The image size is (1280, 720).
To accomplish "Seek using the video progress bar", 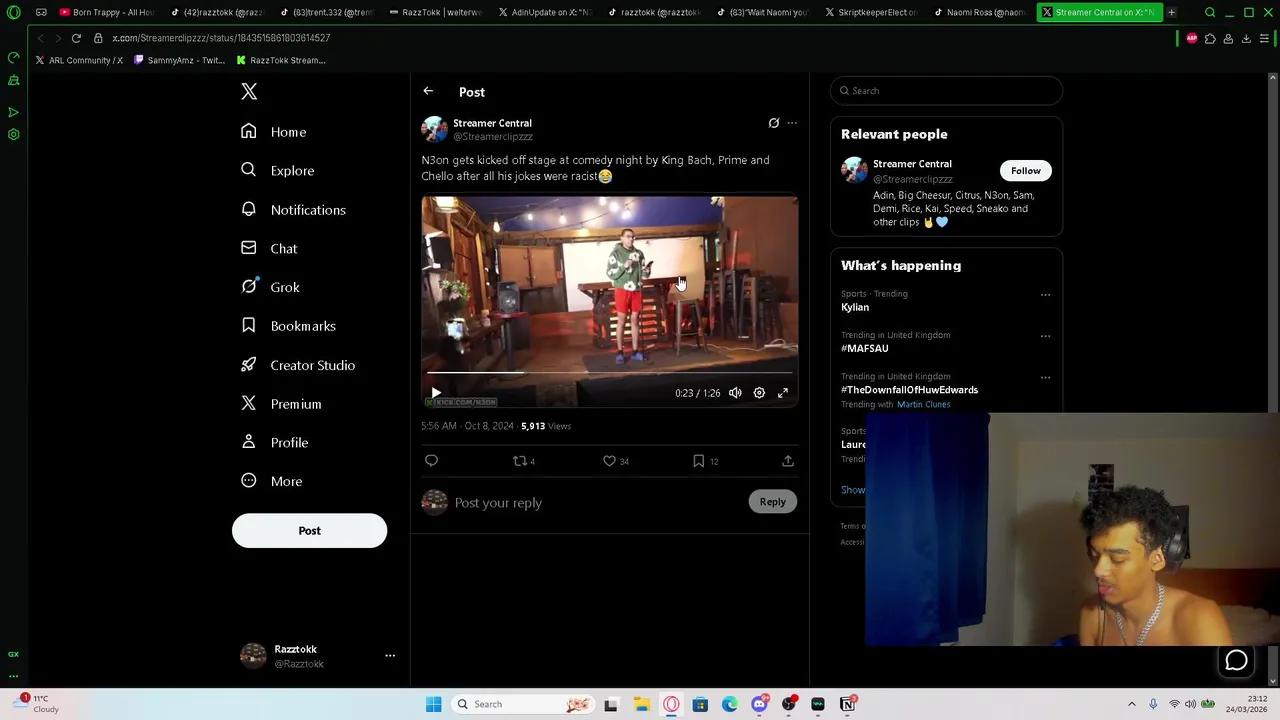I will point(609,373).
